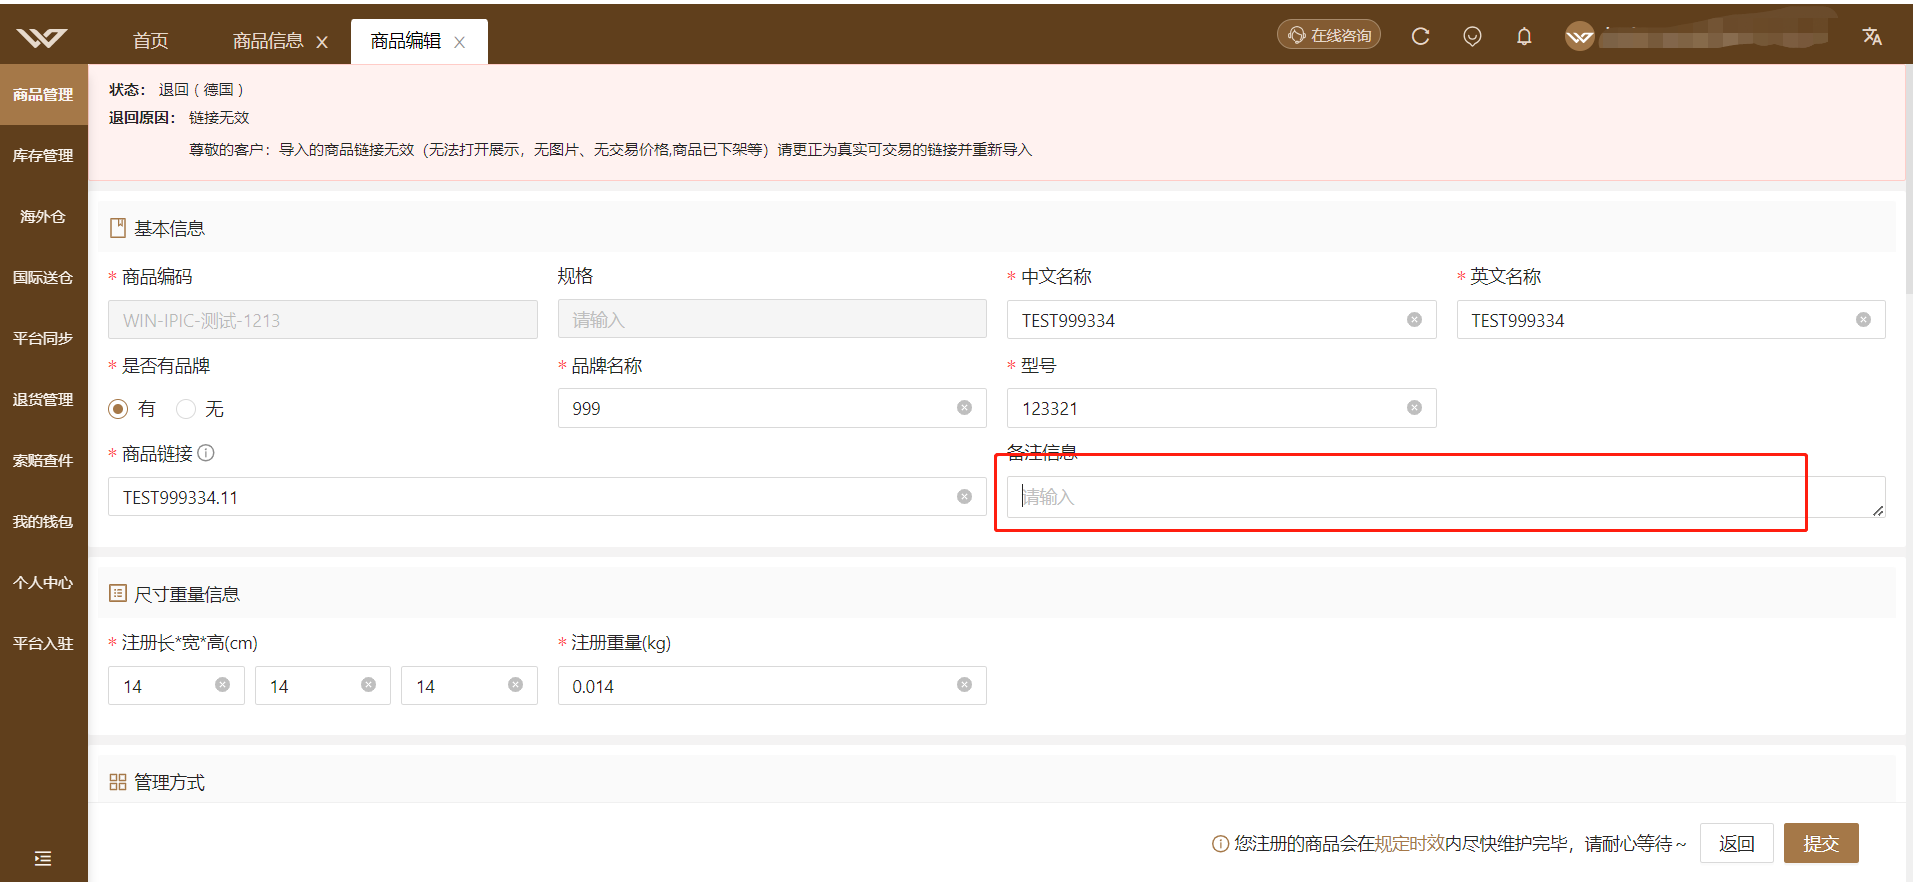Select the 无 brand radio button
Viewport: 1913px width, 882px height.
[x=185, y=409]
